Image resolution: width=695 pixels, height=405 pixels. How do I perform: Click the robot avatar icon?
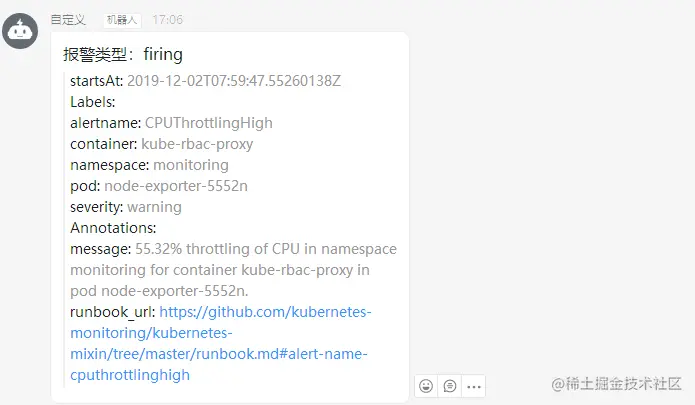(21, 30)
